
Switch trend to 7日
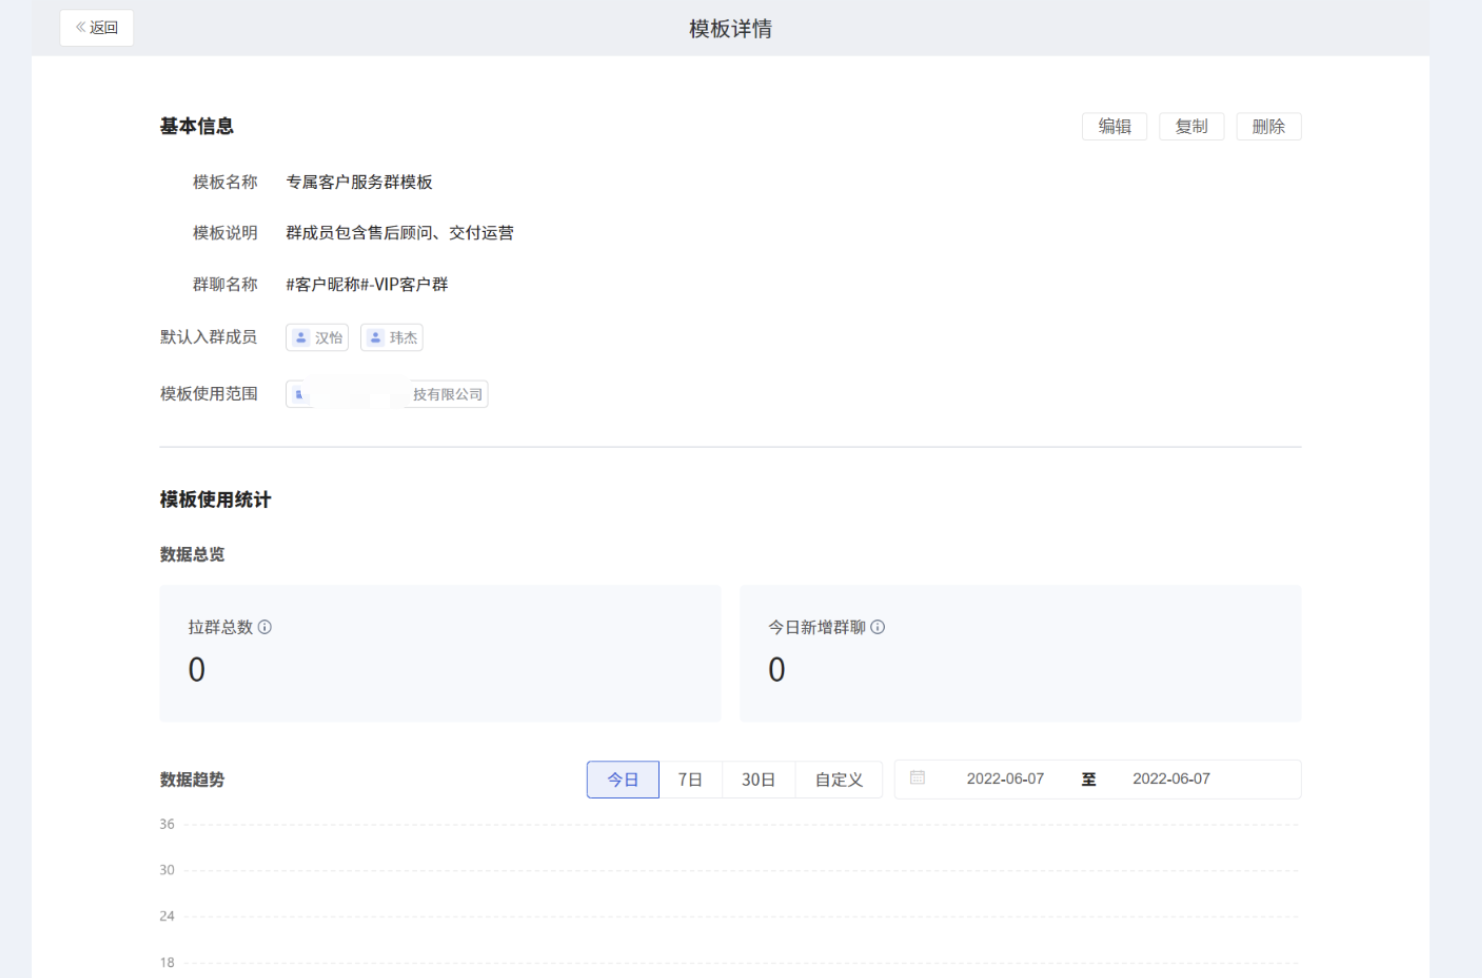[x=690, y=779]
